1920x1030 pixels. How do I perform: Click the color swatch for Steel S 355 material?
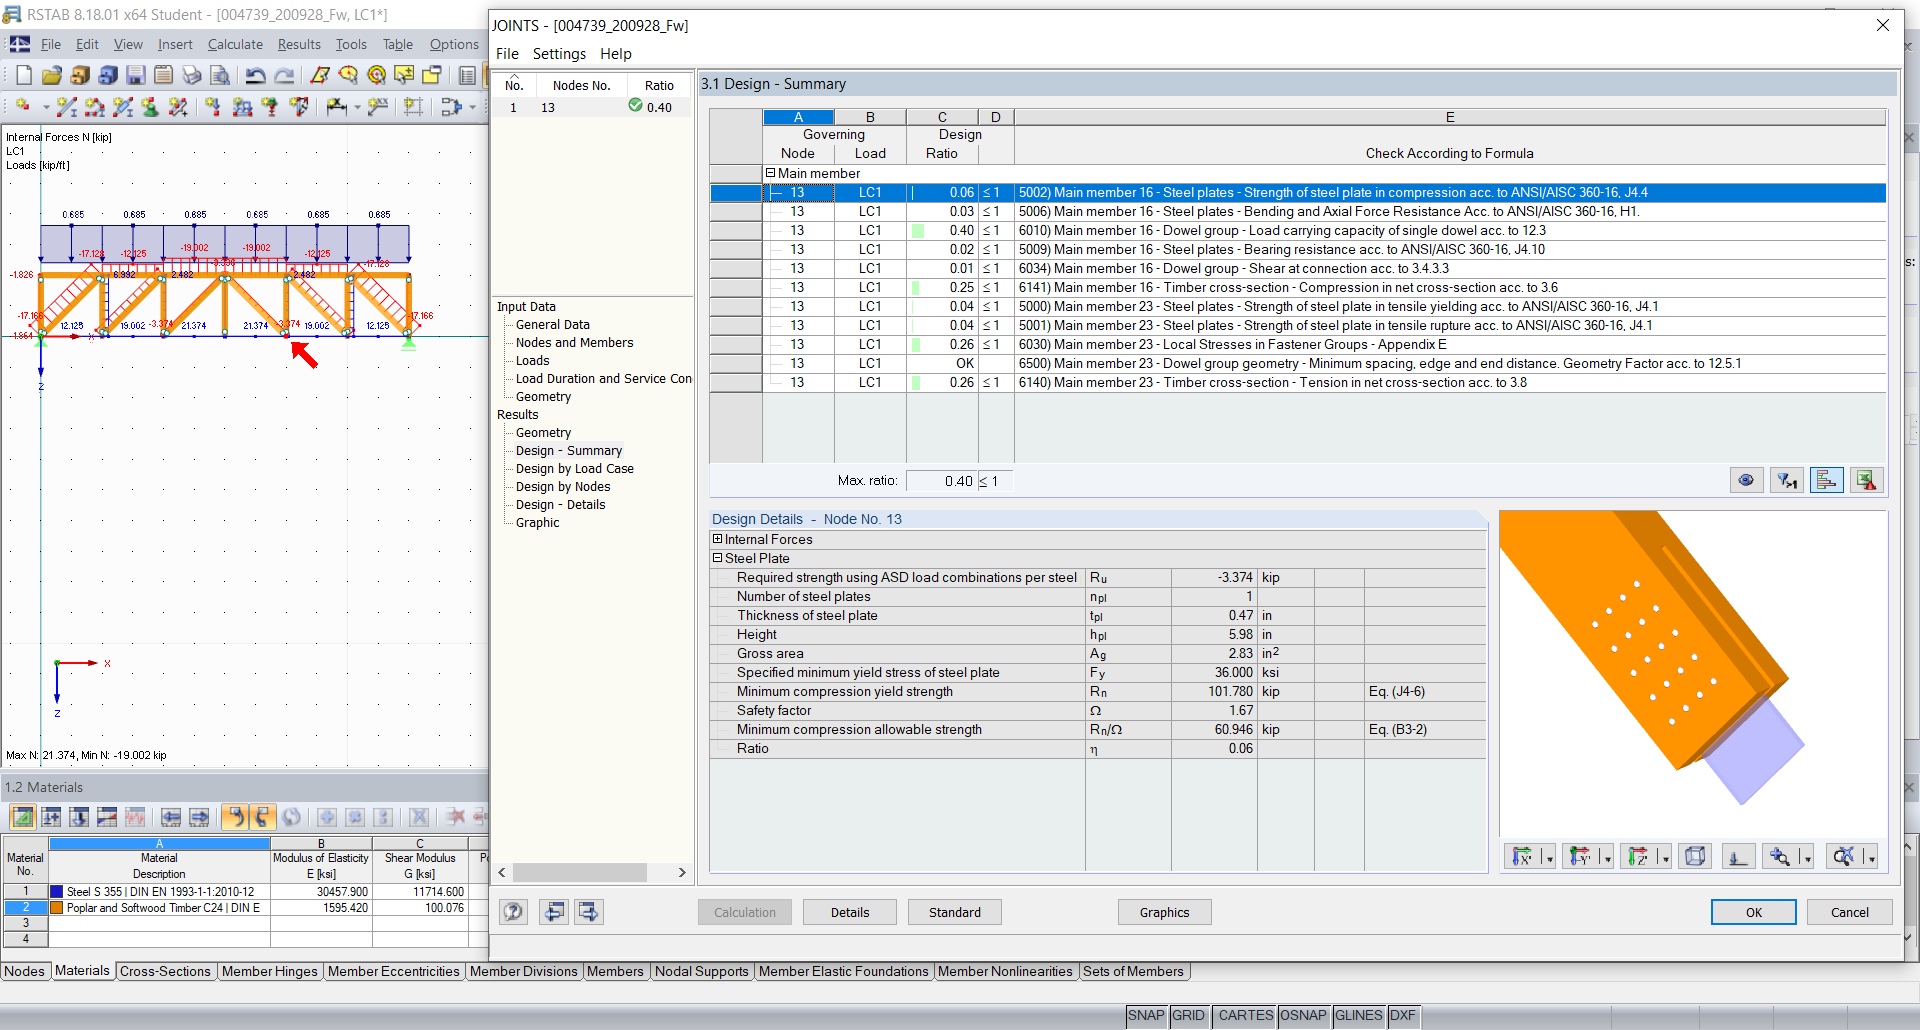click(55, 891)
